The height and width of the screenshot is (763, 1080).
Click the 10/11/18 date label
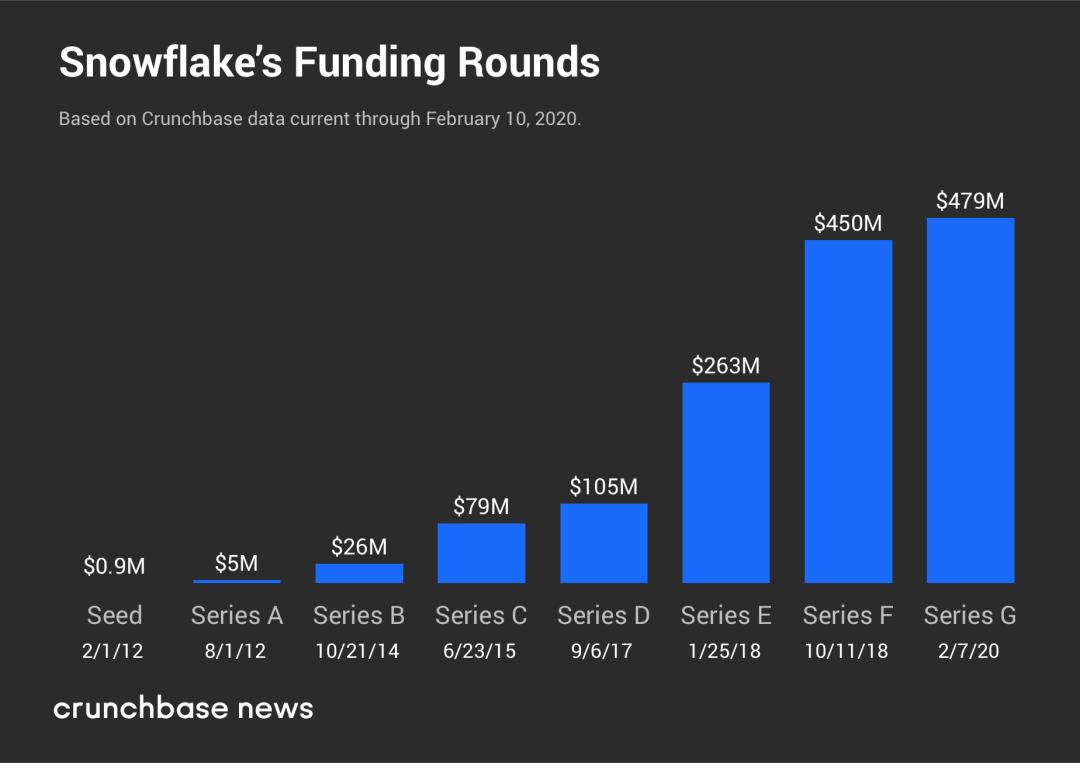click(847, 651)
